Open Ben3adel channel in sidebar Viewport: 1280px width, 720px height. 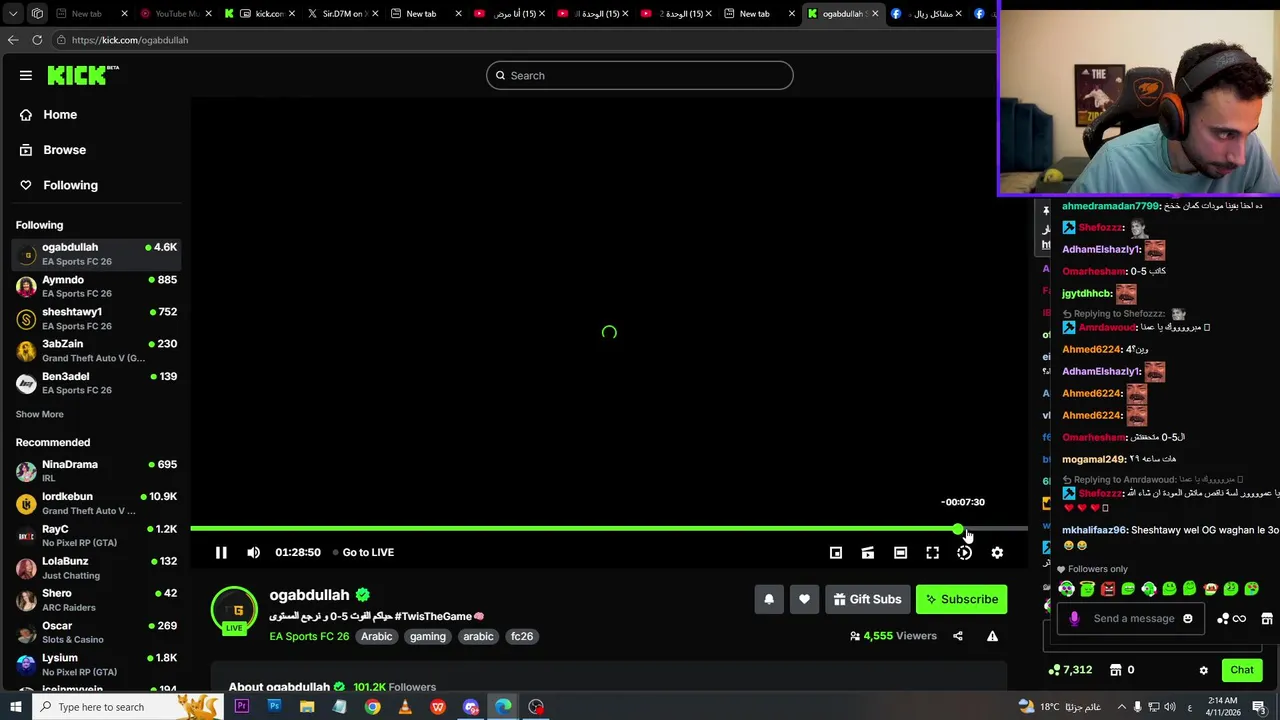pos(96,383)
